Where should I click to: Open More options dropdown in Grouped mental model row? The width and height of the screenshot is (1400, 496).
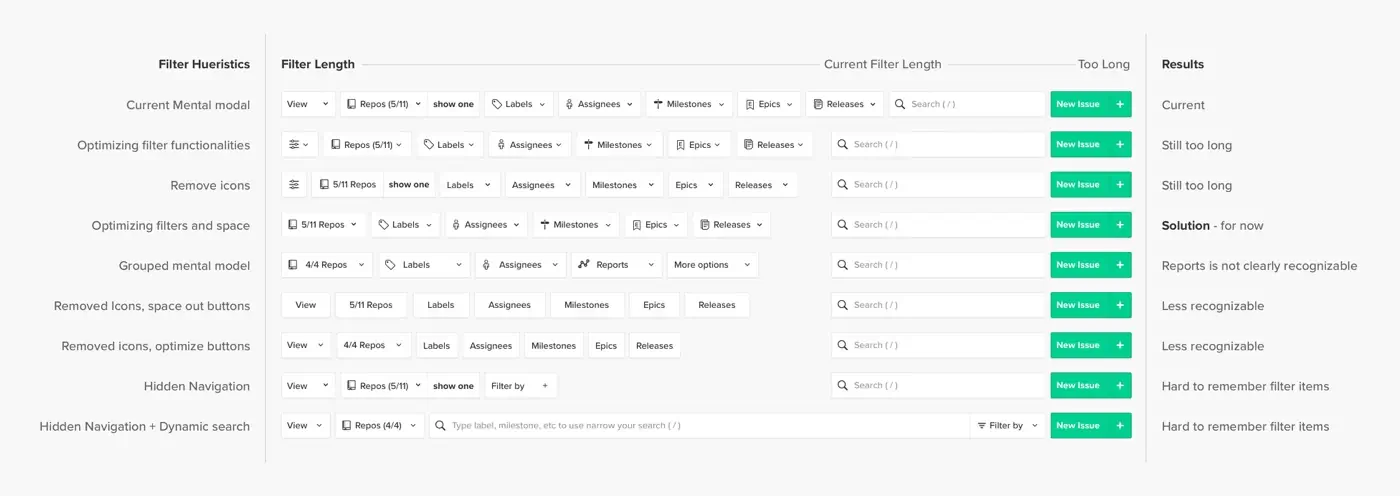(712, 265)
